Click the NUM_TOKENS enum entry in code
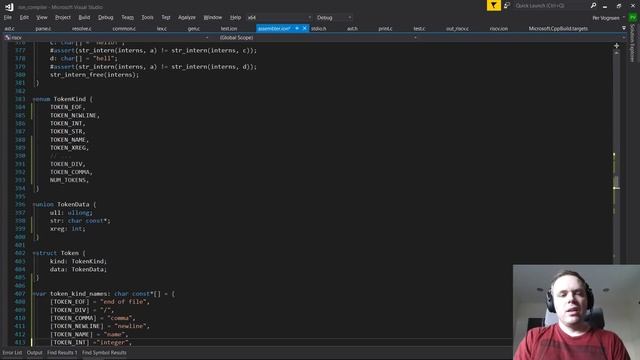The height and width of the screenshot is (360, 640). 69,180
